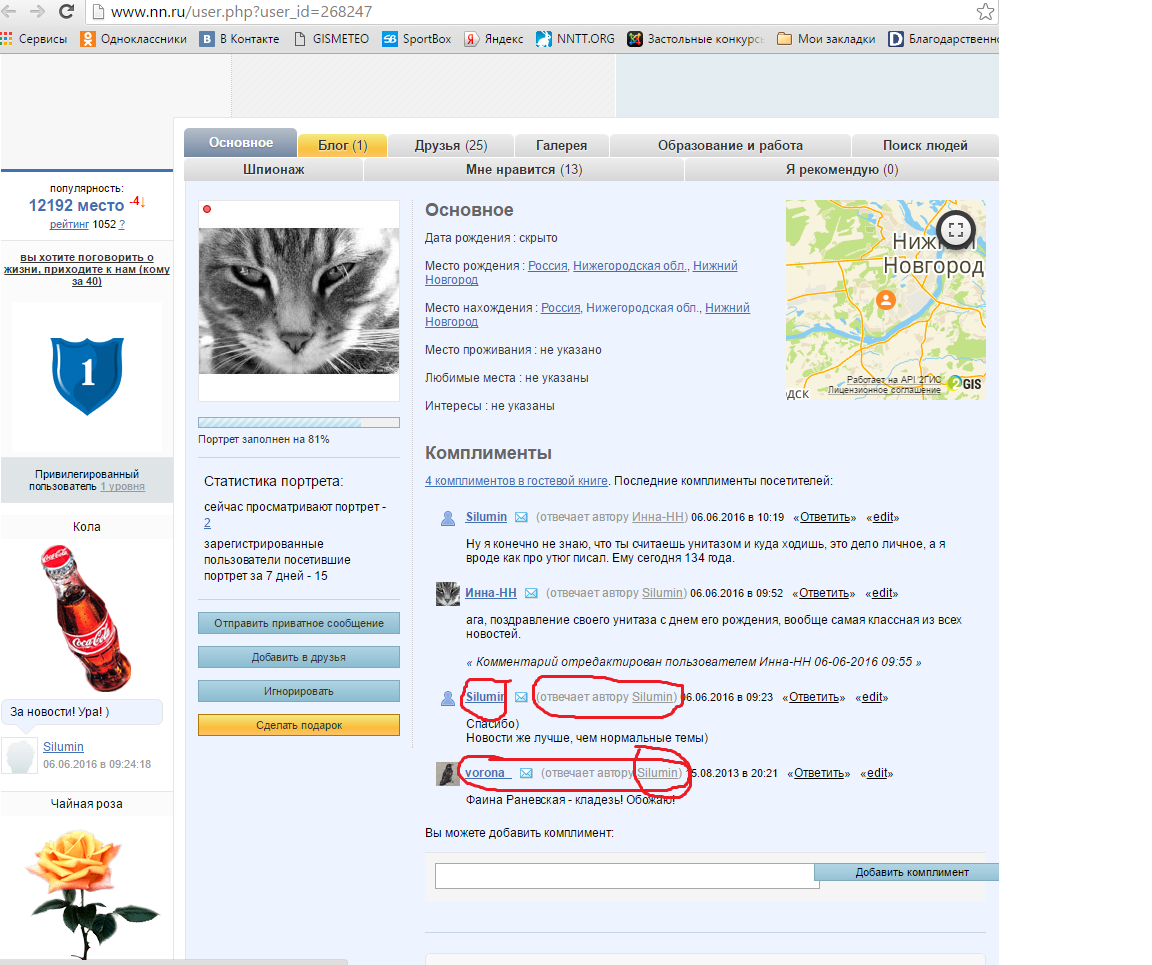This screenshot has width=1152, height=965.
Task: Open the Нижегородская обл. birthplace link
Action: coord(630,266)
